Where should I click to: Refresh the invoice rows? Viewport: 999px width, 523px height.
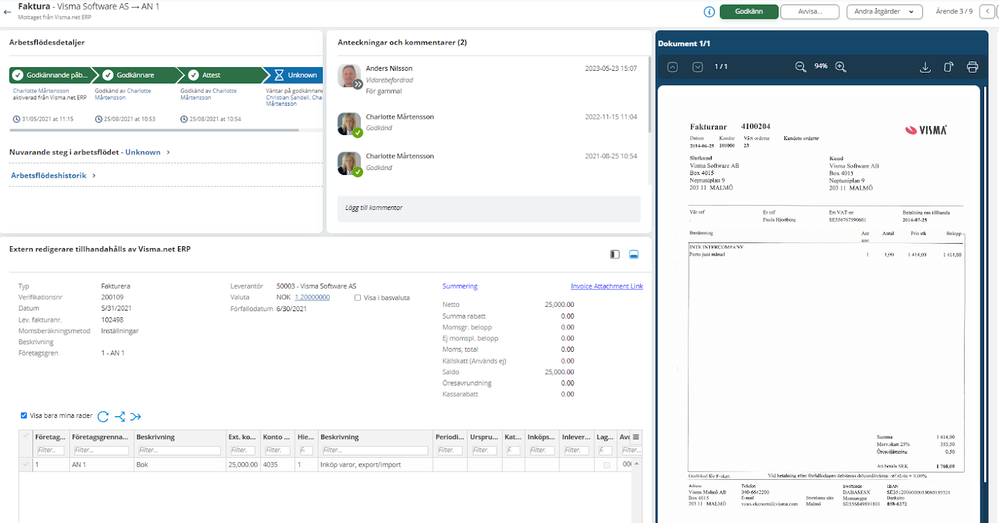(x=103, y=417)
